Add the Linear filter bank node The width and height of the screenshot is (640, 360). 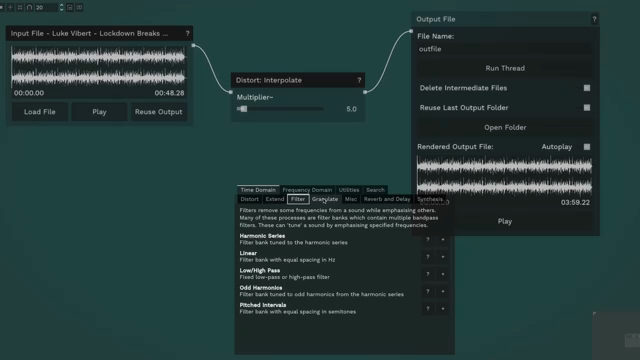(443, 257)
